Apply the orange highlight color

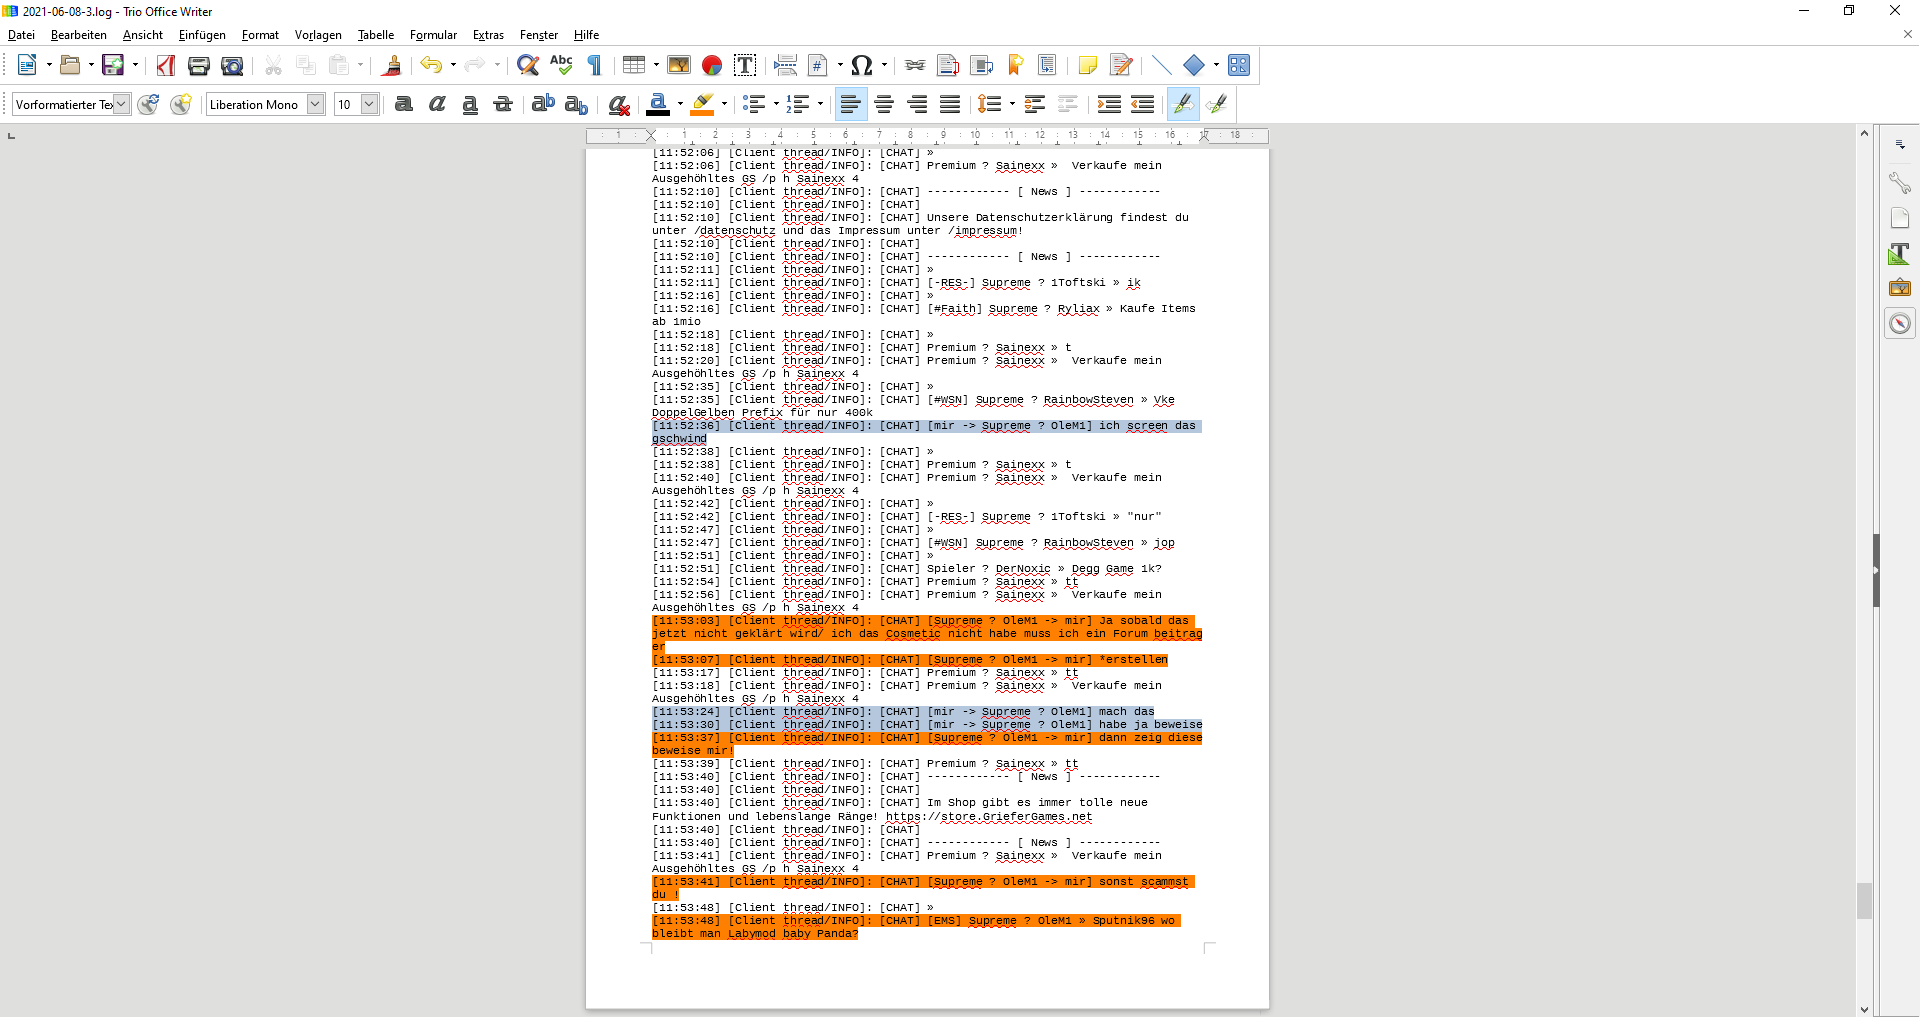tap(703, 104)
